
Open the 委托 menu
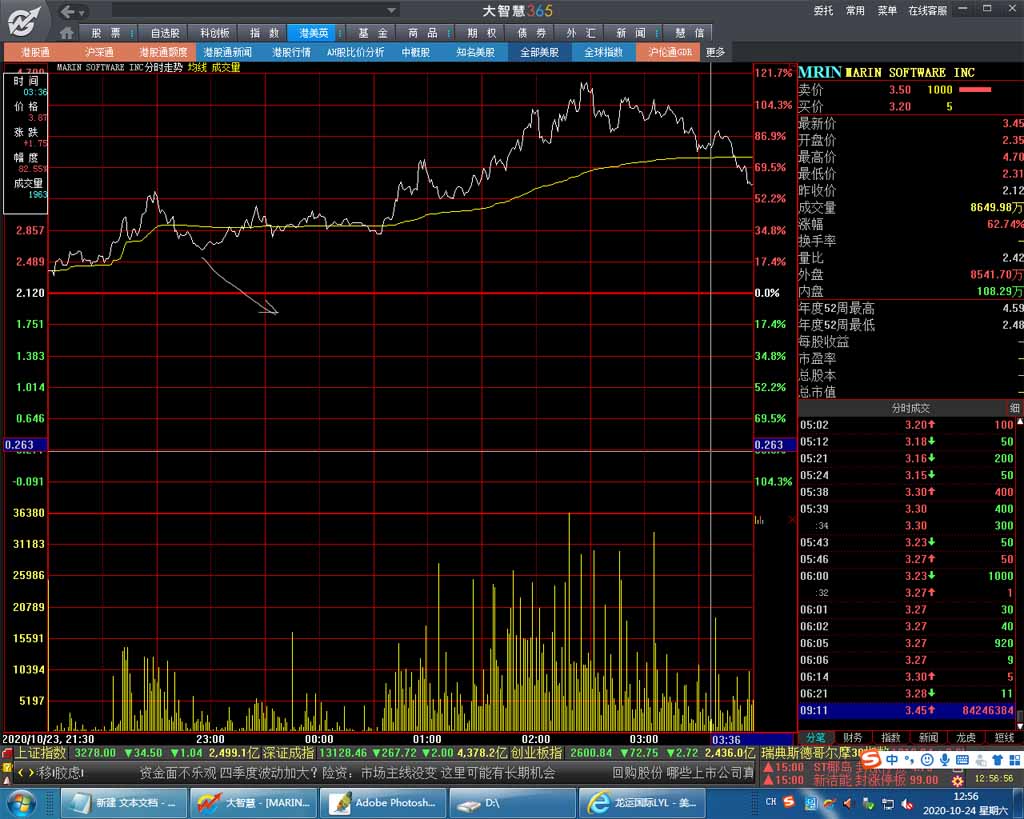click(823, 10)
